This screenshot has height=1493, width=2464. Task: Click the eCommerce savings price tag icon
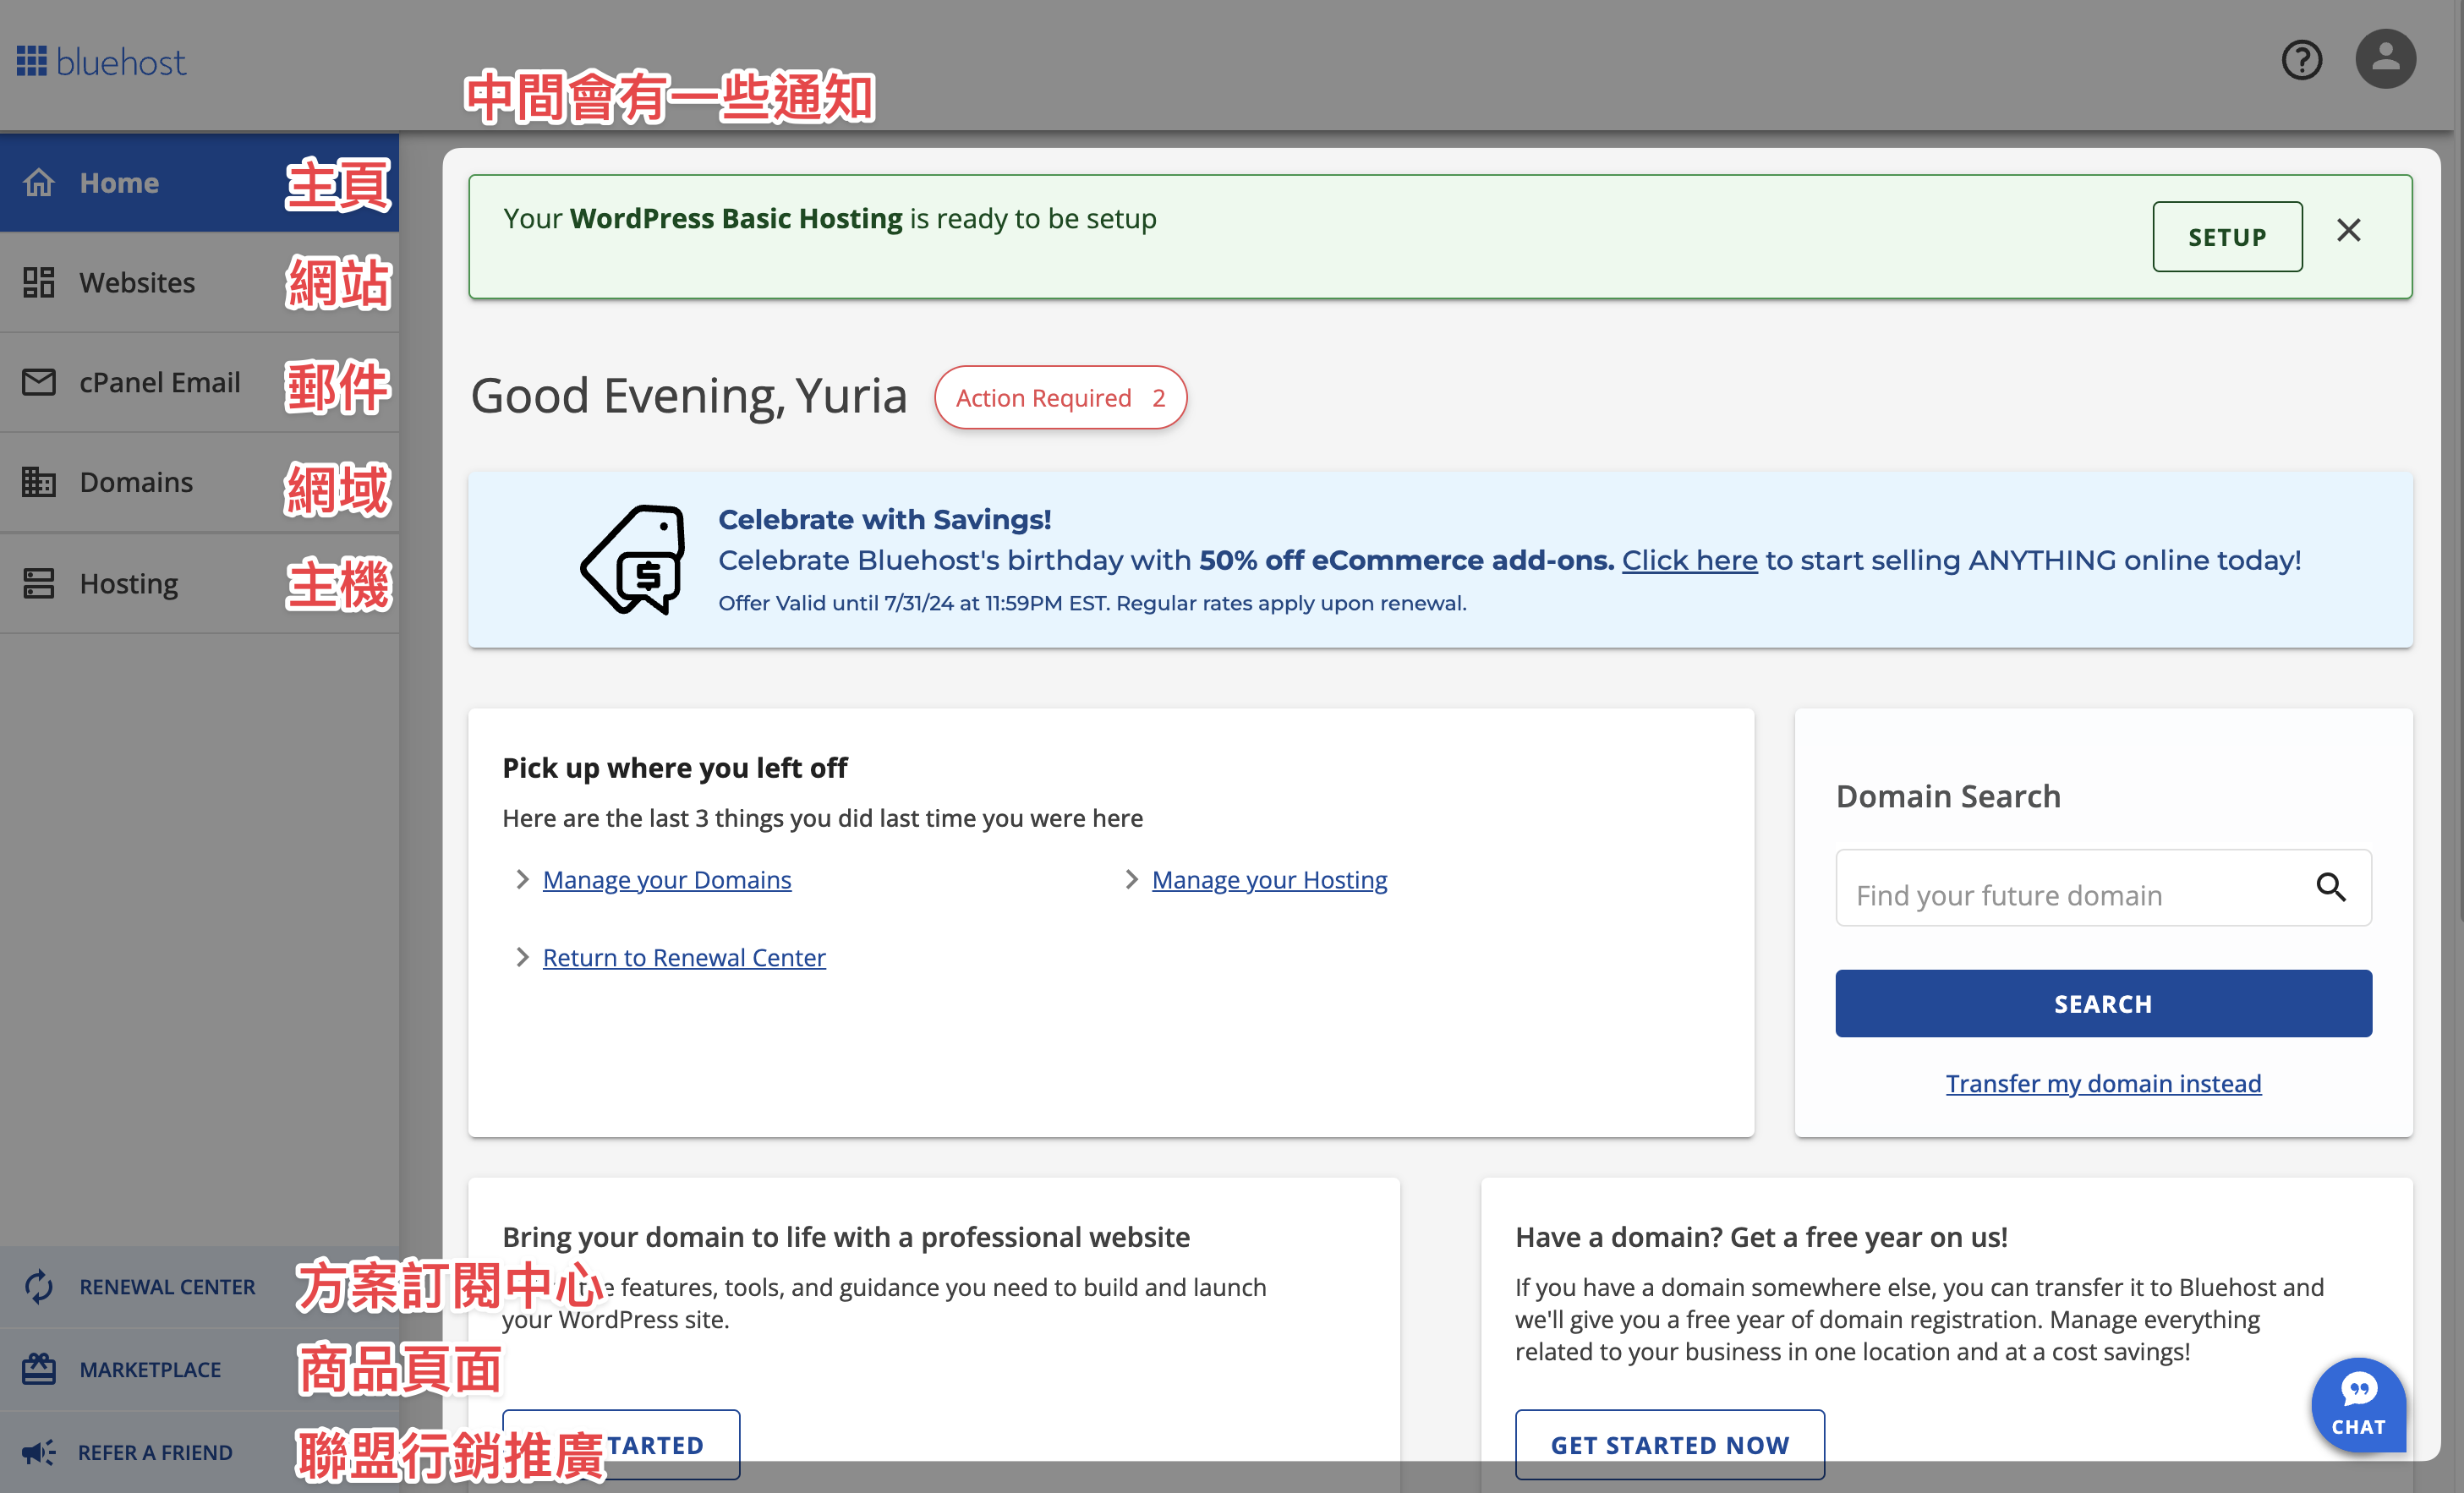634,559
